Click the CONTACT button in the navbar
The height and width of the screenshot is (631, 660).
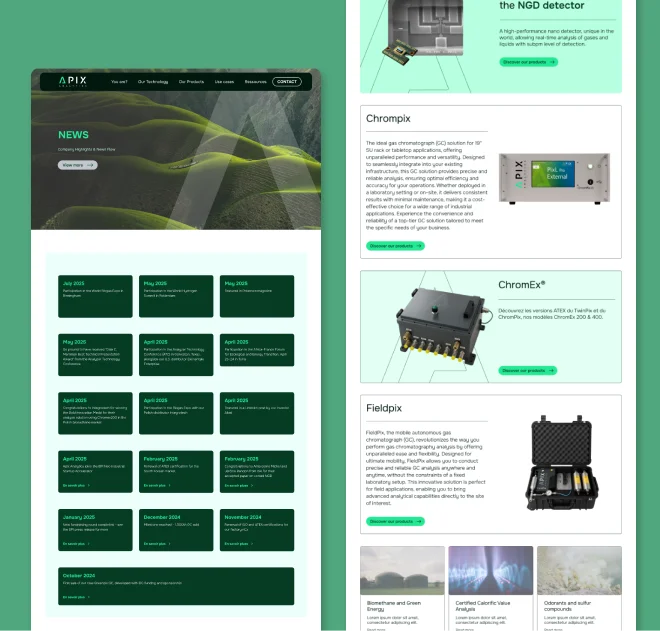pyautogui.click(x=287, y=82)
